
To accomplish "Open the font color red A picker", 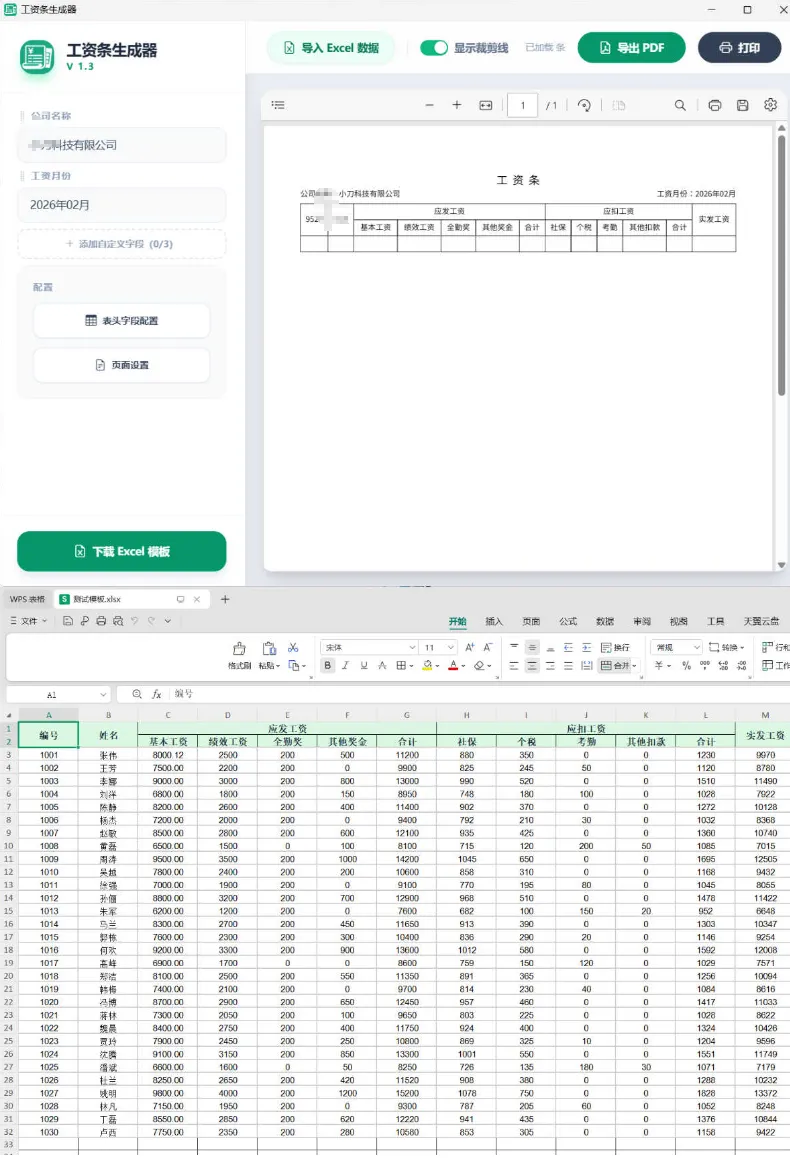I will [452, 665].
